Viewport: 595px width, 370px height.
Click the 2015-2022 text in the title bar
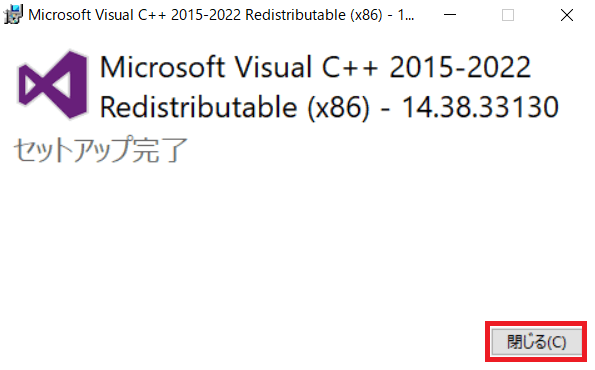[206, 15]
